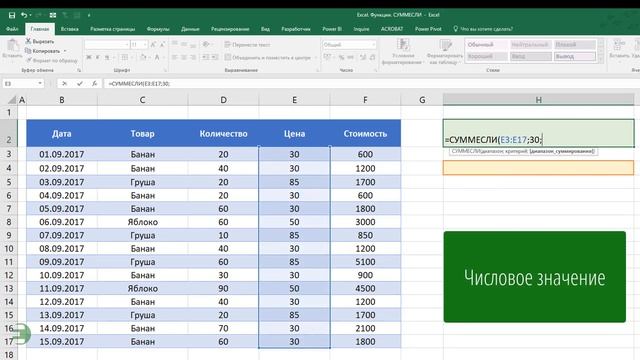Viewport: 640px width, 360px height.
Task: Click the percent style icon
Action: [x=341, y=58]
